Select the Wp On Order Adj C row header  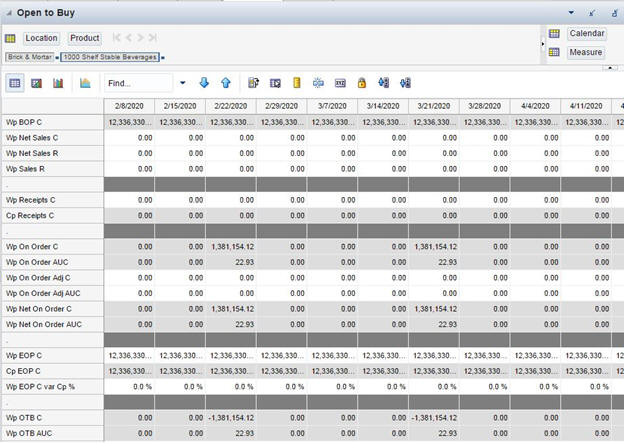tap(53, 278)
